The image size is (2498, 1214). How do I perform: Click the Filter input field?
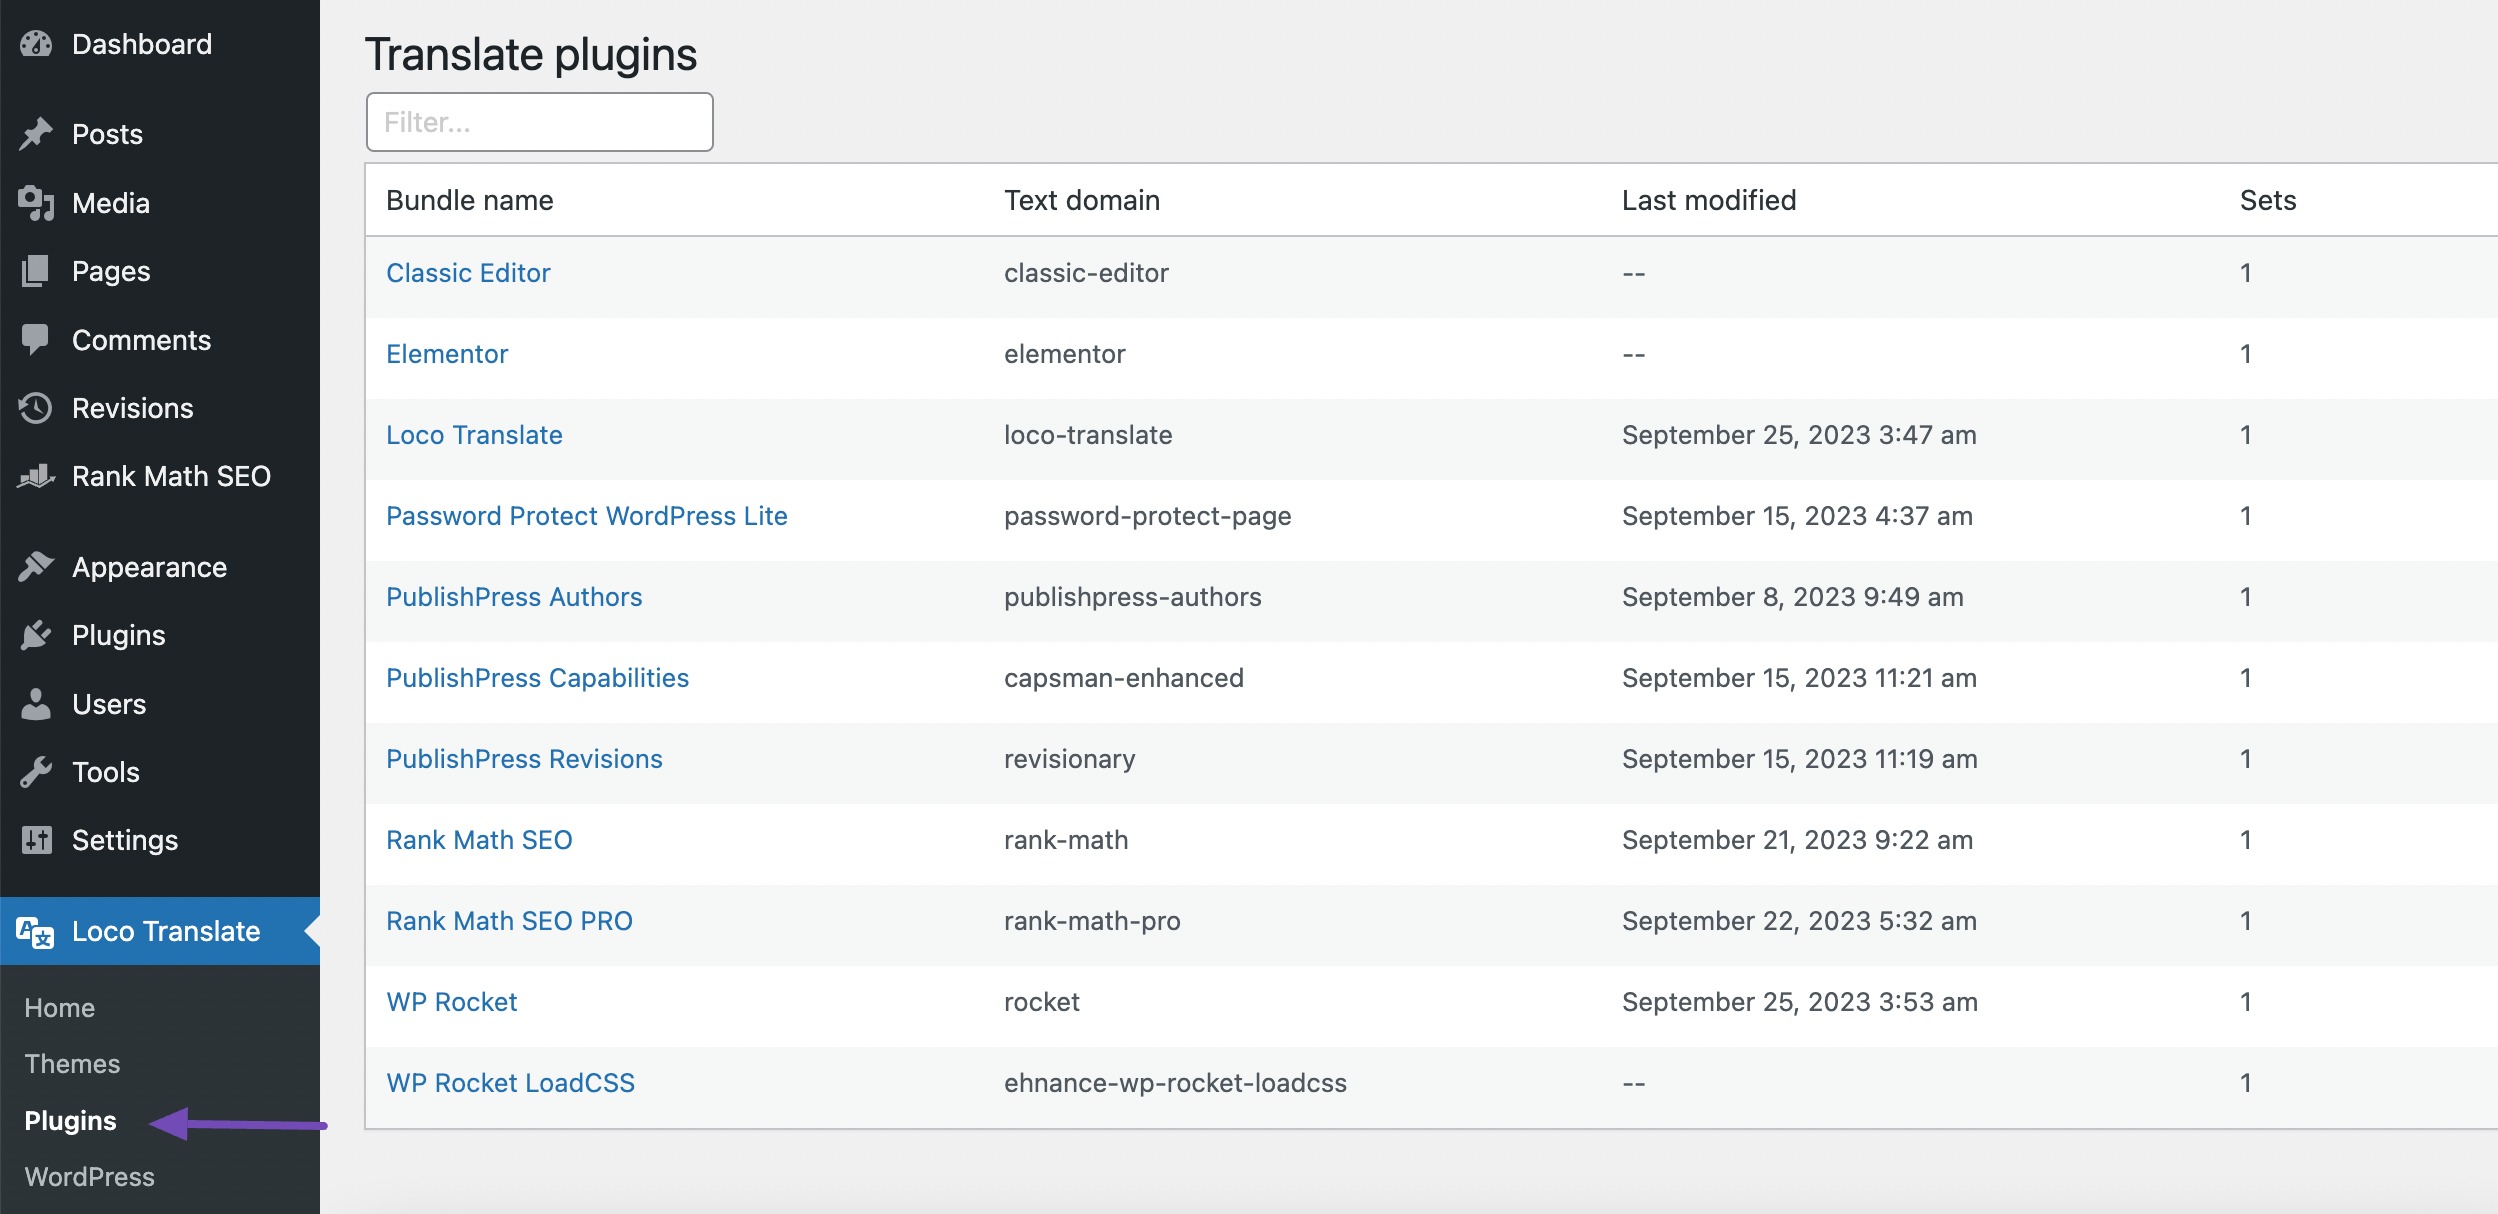pyautogui.click(x=540, y=121)
